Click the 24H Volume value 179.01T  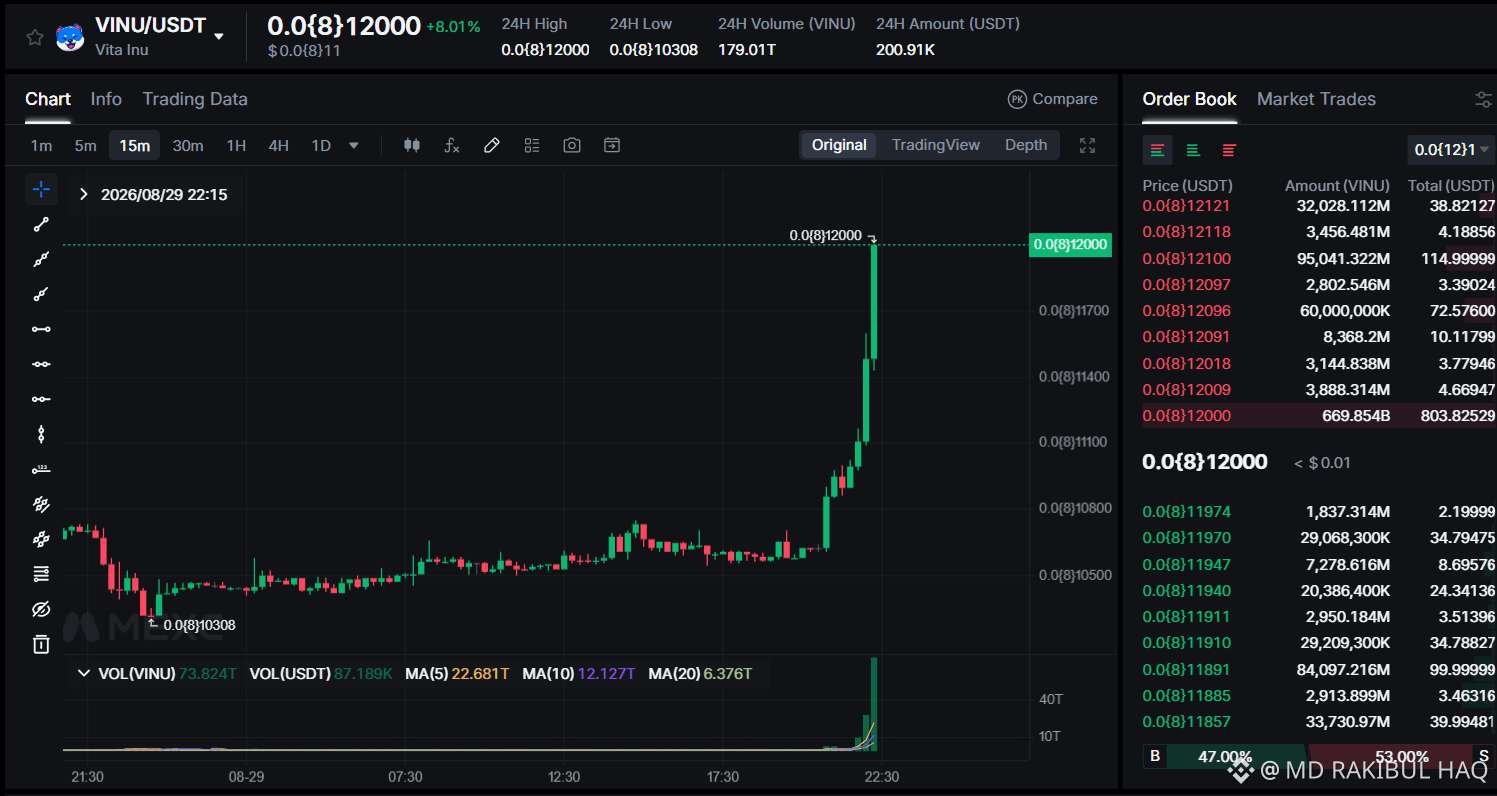coord(746,49)
